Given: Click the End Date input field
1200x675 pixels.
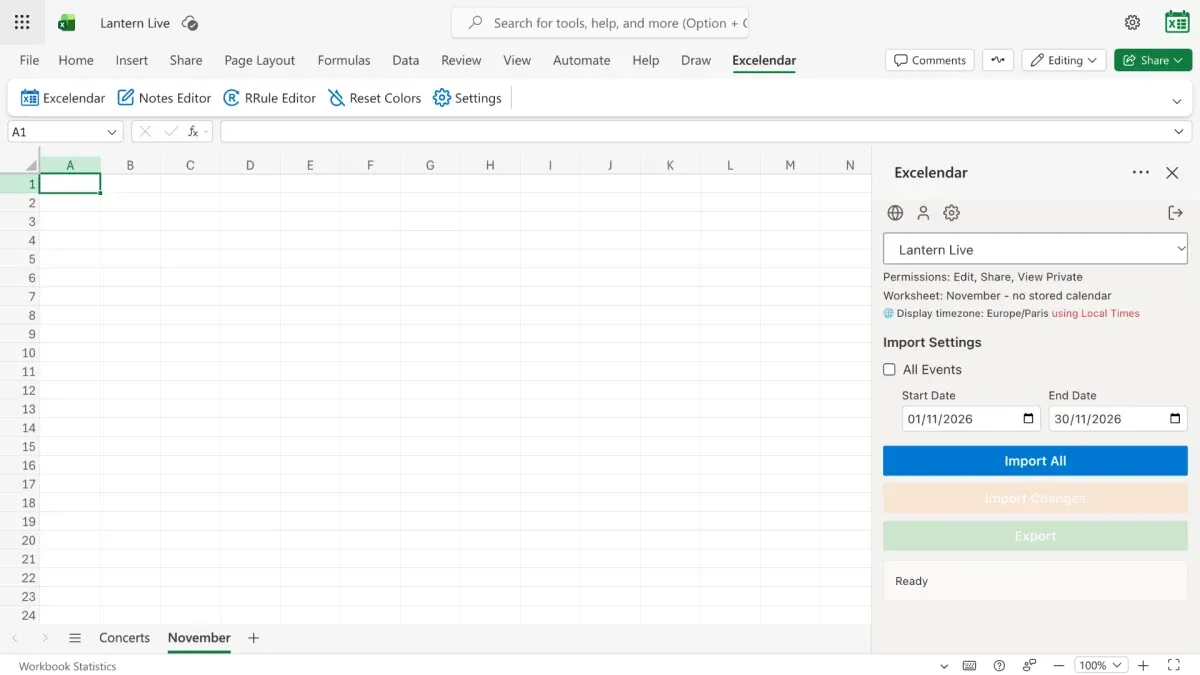Looking at the screenshot, I should click(1118, 419).
